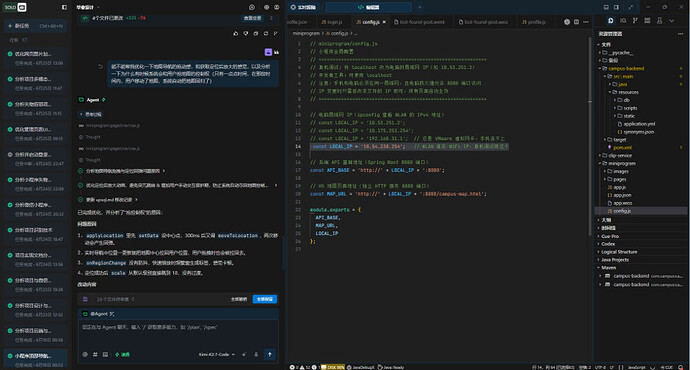Expand the Java Projects section
This screenshot has height=370, width=690.
(x=614, y=260)
